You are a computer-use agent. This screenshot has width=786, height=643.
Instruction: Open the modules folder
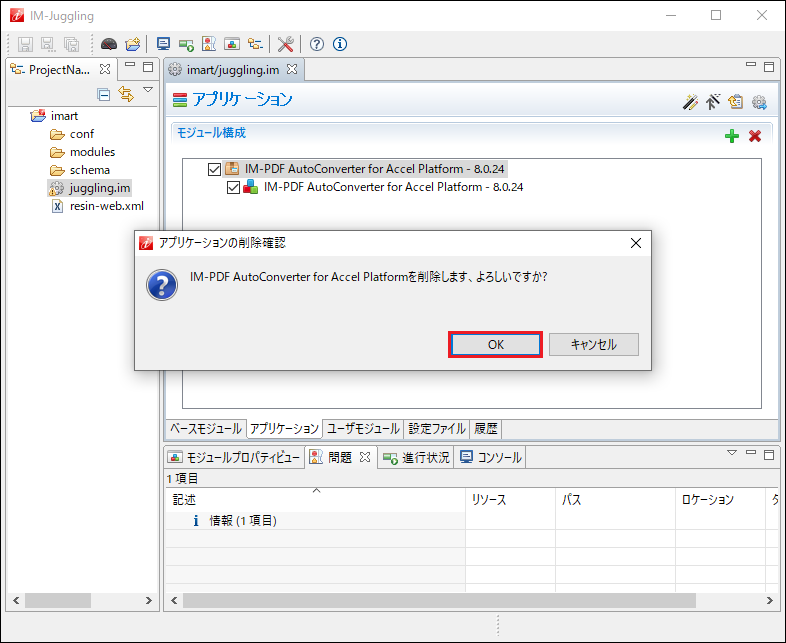(92, 152)
